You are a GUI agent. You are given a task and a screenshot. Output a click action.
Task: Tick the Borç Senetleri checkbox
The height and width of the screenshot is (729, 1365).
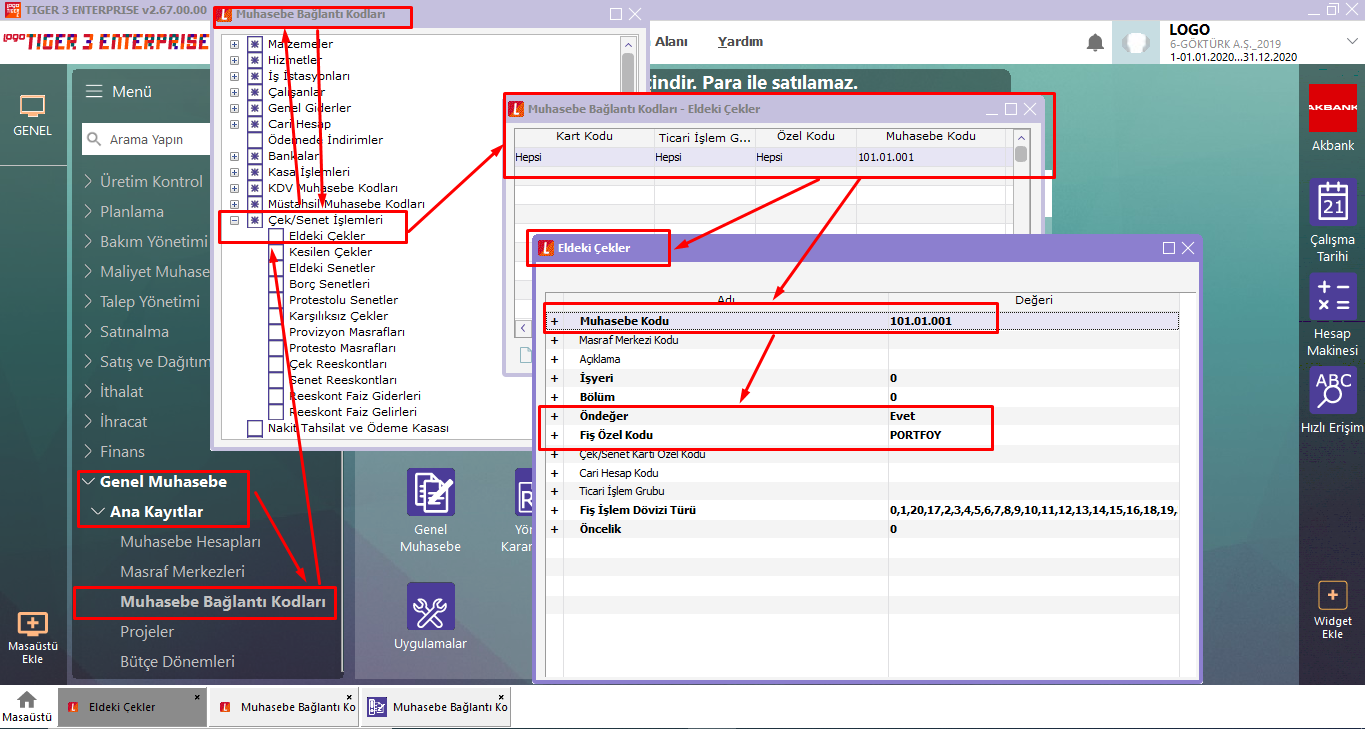pyautogui.click(x=275, y=284)
